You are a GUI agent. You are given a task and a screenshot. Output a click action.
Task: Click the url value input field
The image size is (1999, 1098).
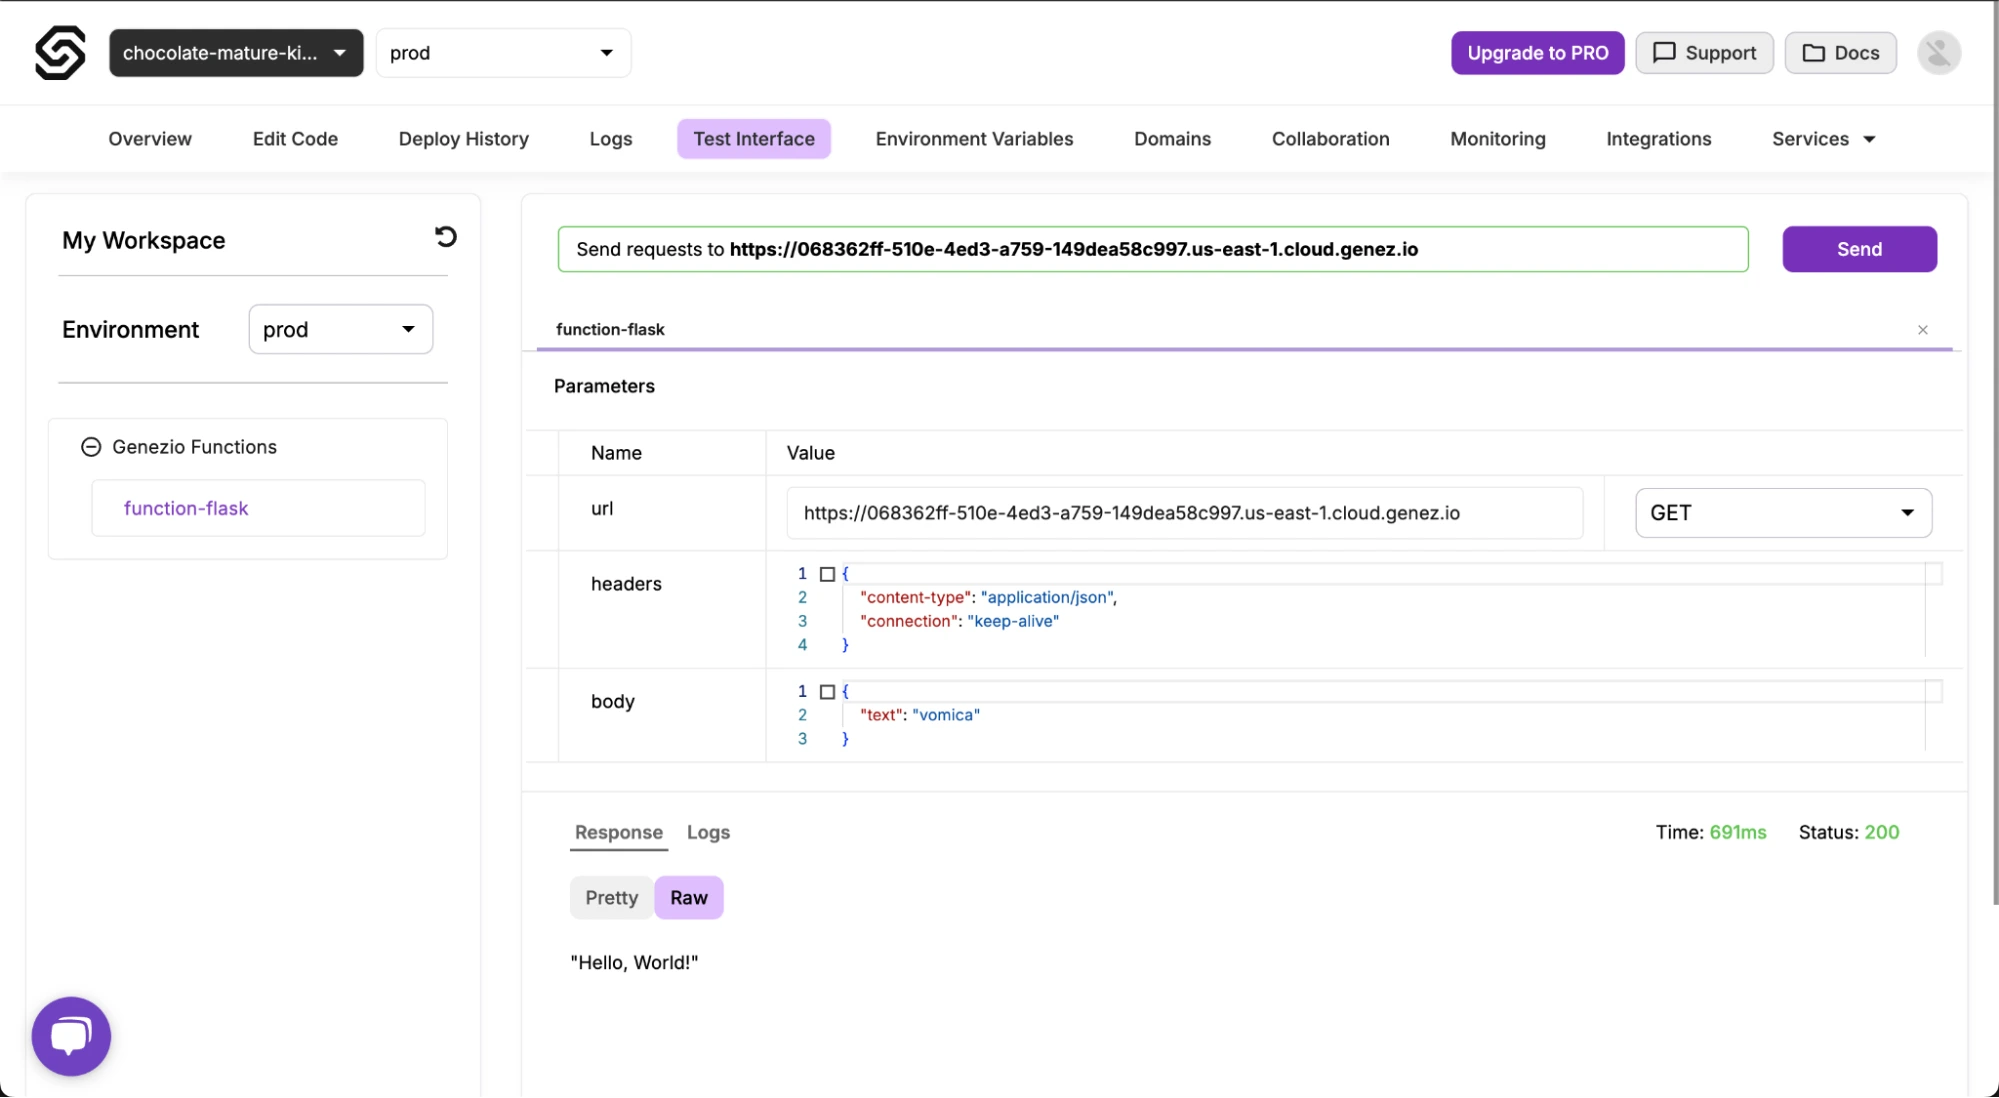[x=1184, y=513]
